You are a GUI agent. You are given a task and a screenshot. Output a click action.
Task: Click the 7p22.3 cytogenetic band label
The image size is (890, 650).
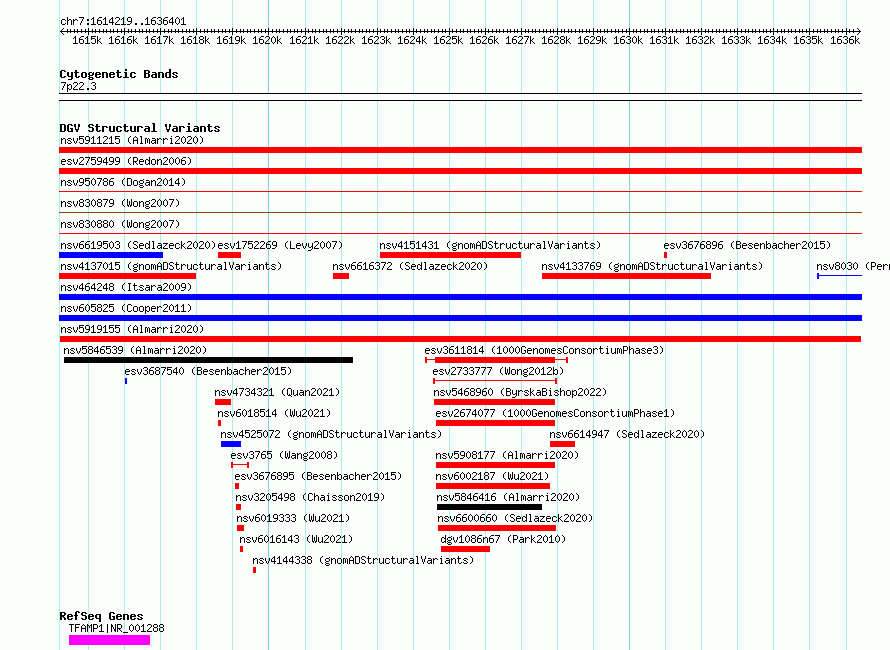click(78, 86)
